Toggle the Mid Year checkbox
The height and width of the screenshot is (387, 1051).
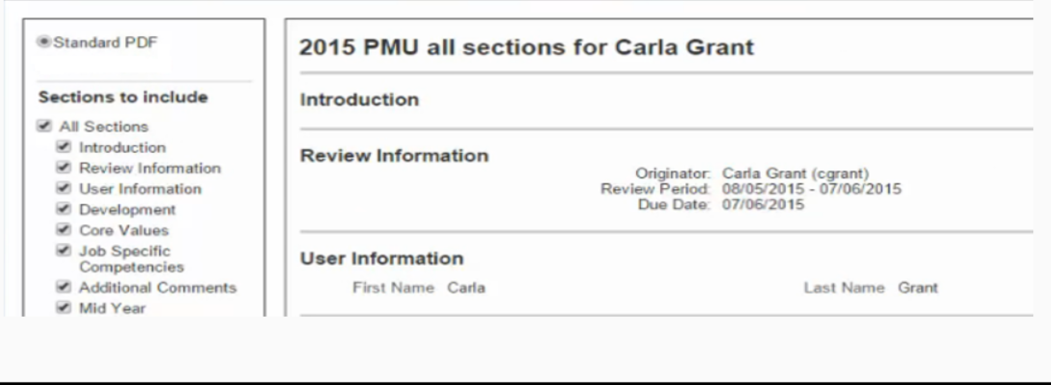(x=64, y=308)
